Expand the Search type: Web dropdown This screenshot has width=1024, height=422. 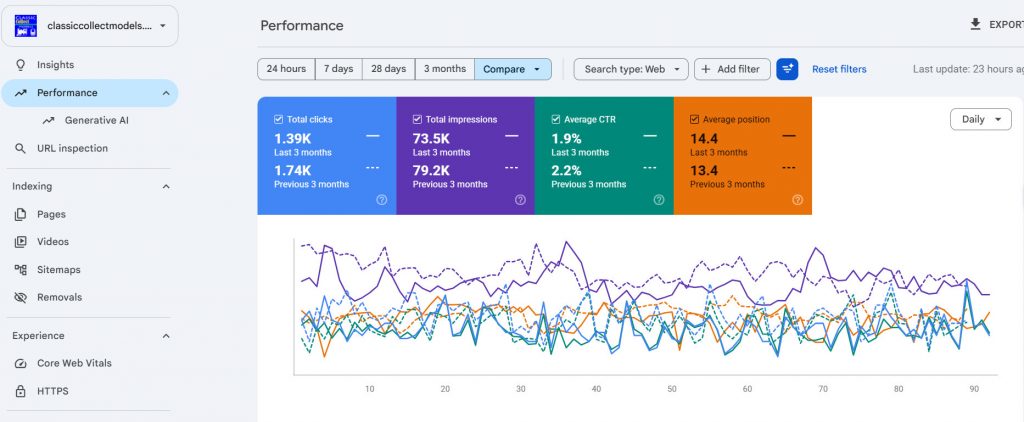pos(631,69)
